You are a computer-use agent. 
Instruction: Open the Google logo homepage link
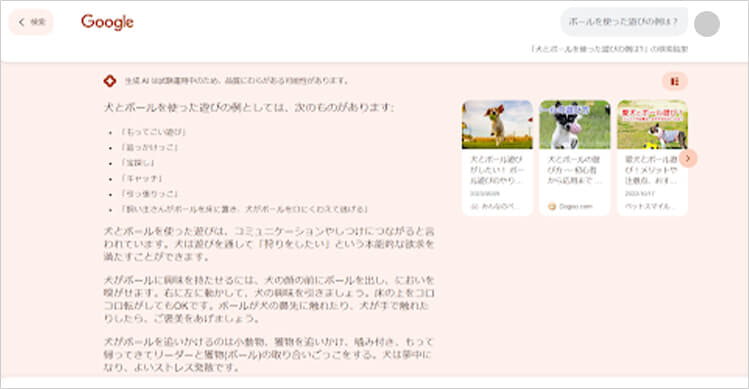pos(107,22)
